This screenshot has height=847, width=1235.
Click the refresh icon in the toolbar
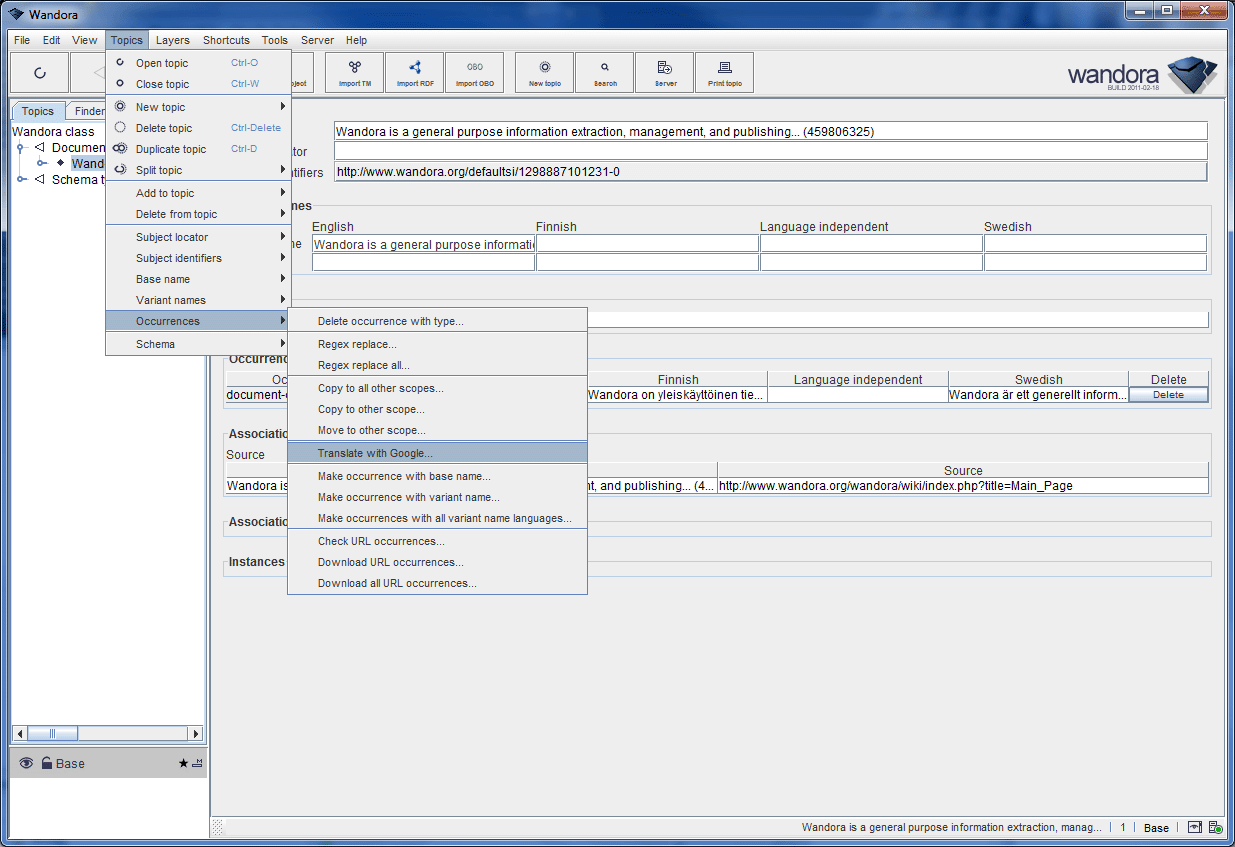pyautogui.click(x=40, y=73)
